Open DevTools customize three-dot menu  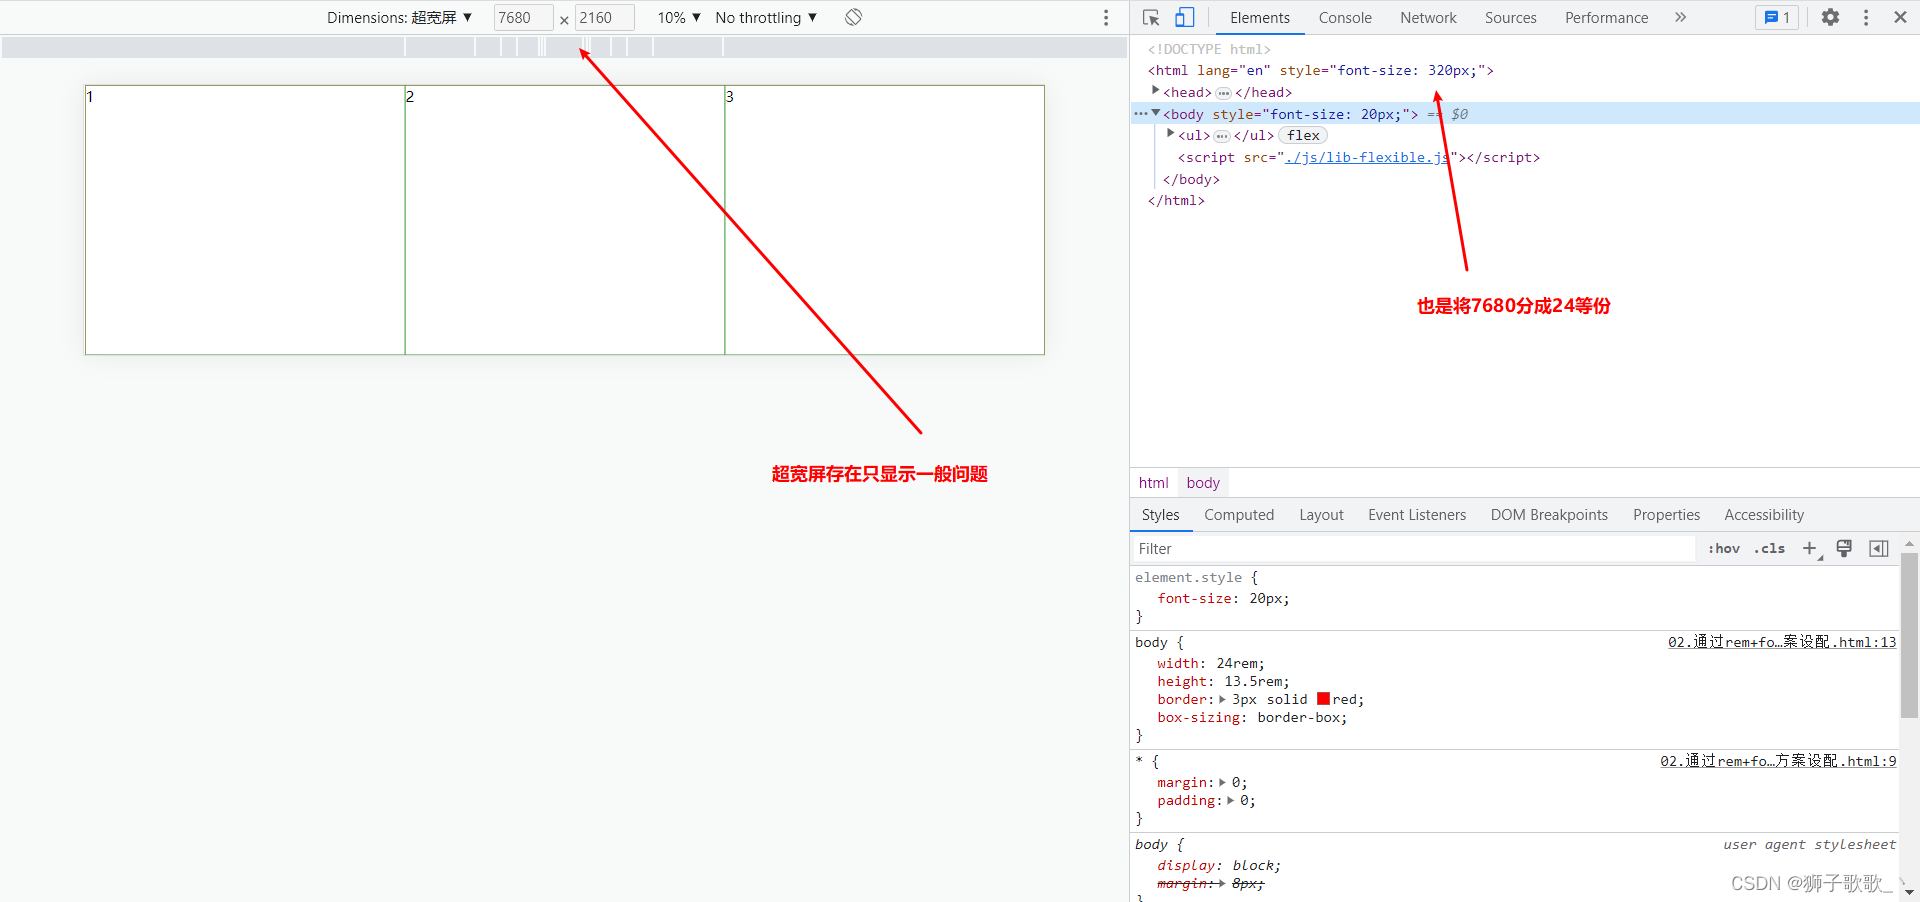pos(1866,17)
